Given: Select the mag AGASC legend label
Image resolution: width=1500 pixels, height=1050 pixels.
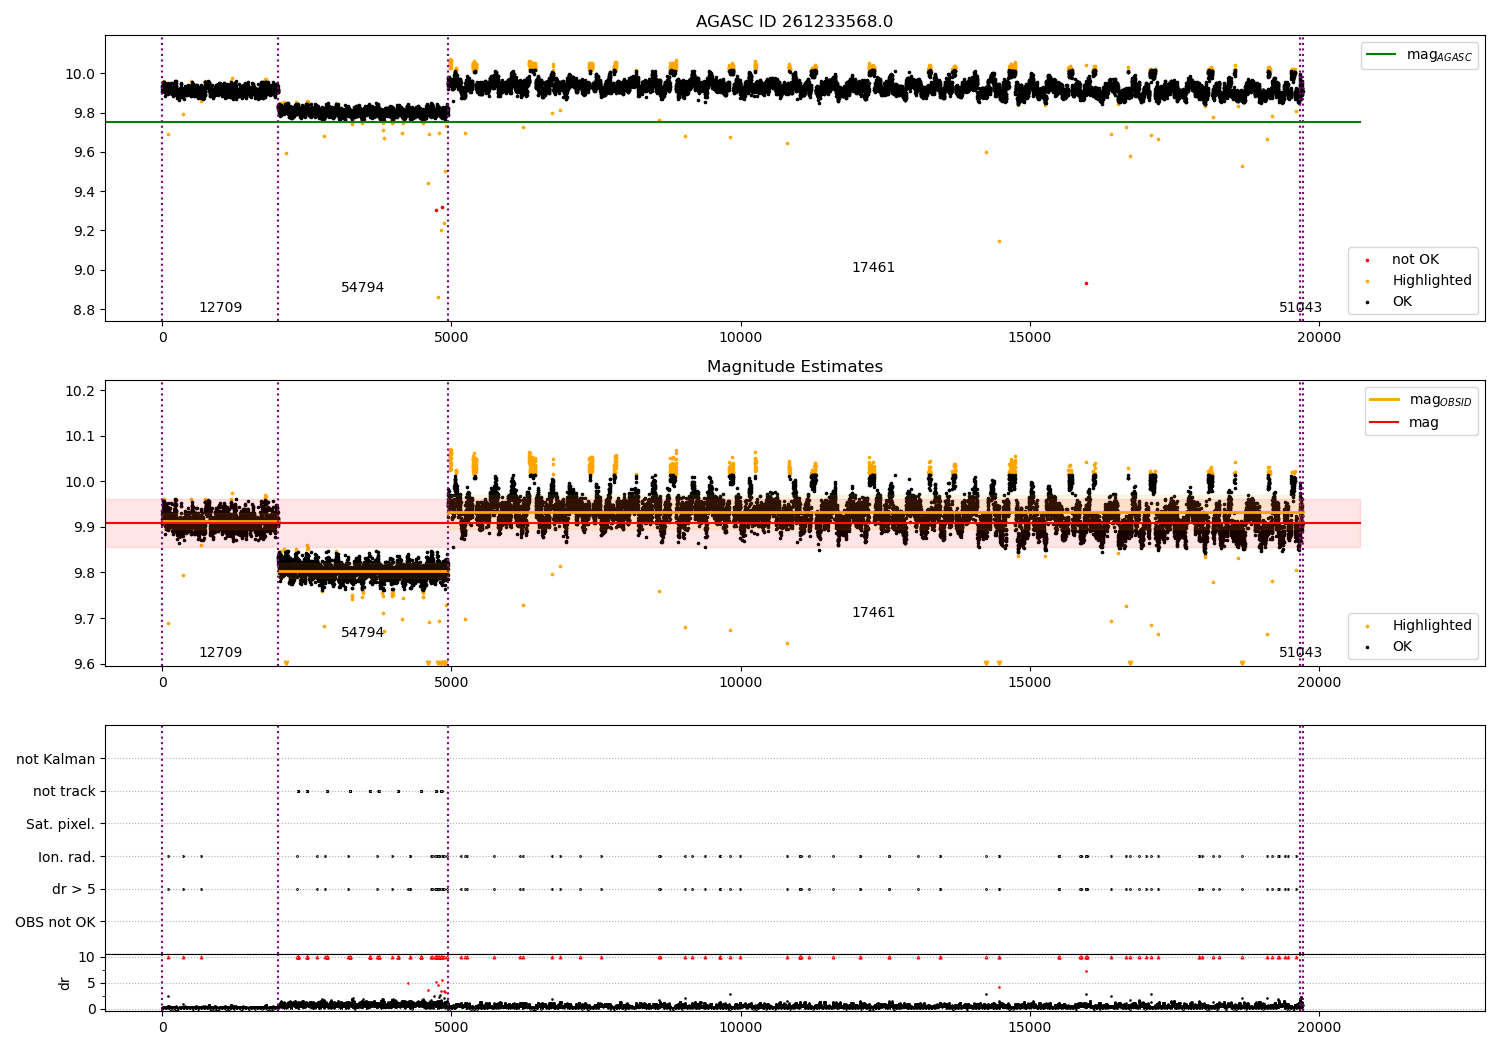Looking at the screenshot, I should click(x=1439, y=55).
